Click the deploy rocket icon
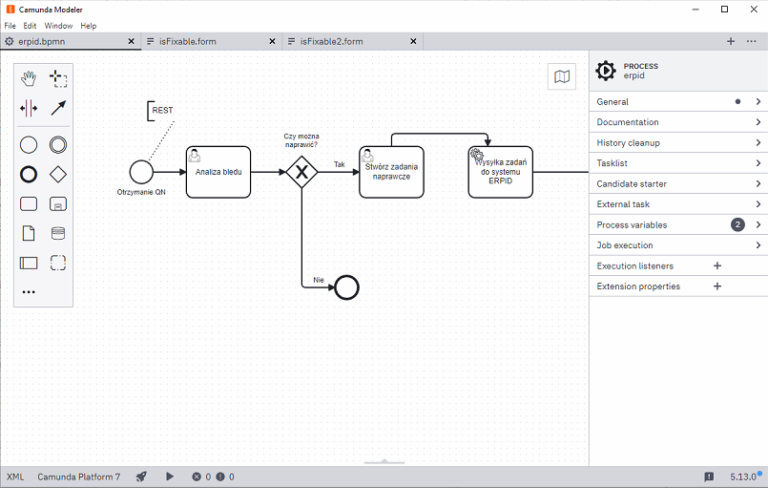Viewport: 768px width, 488px height. 142,477
